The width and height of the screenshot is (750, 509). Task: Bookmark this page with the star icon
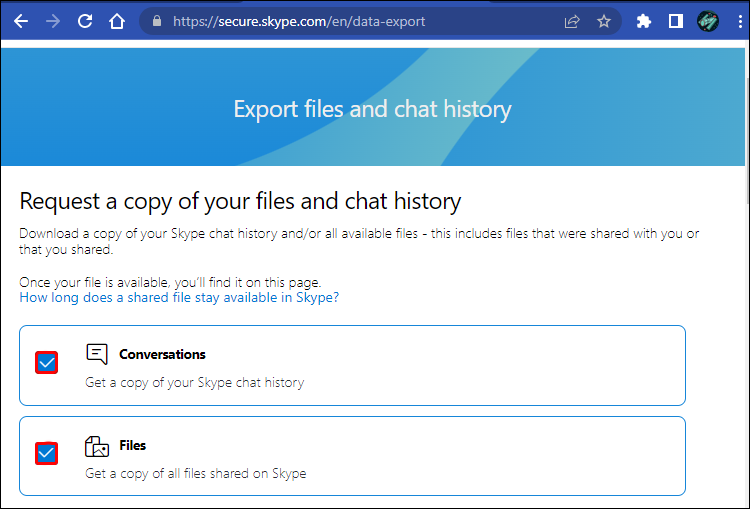[x=603, y=21]
